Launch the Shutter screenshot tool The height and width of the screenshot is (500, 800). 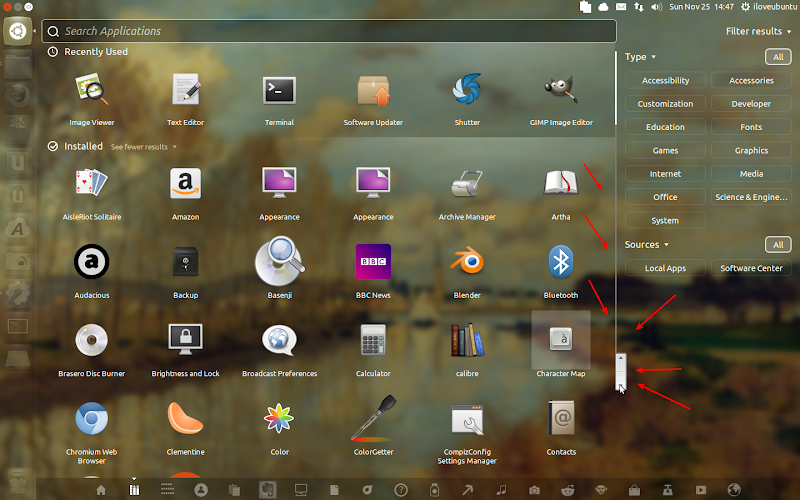[x=467, y=90]
